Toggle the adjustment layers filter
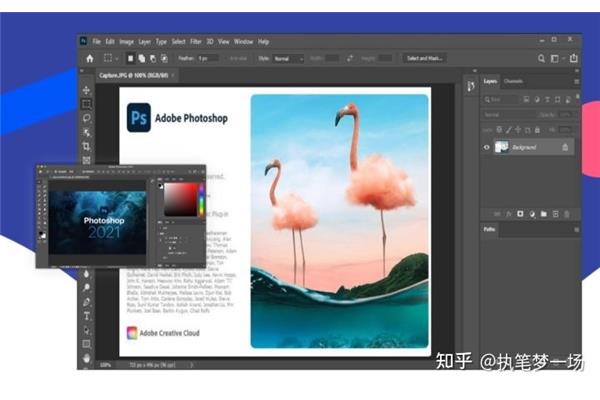The image size is (600, 400). [x=537, y=100]
